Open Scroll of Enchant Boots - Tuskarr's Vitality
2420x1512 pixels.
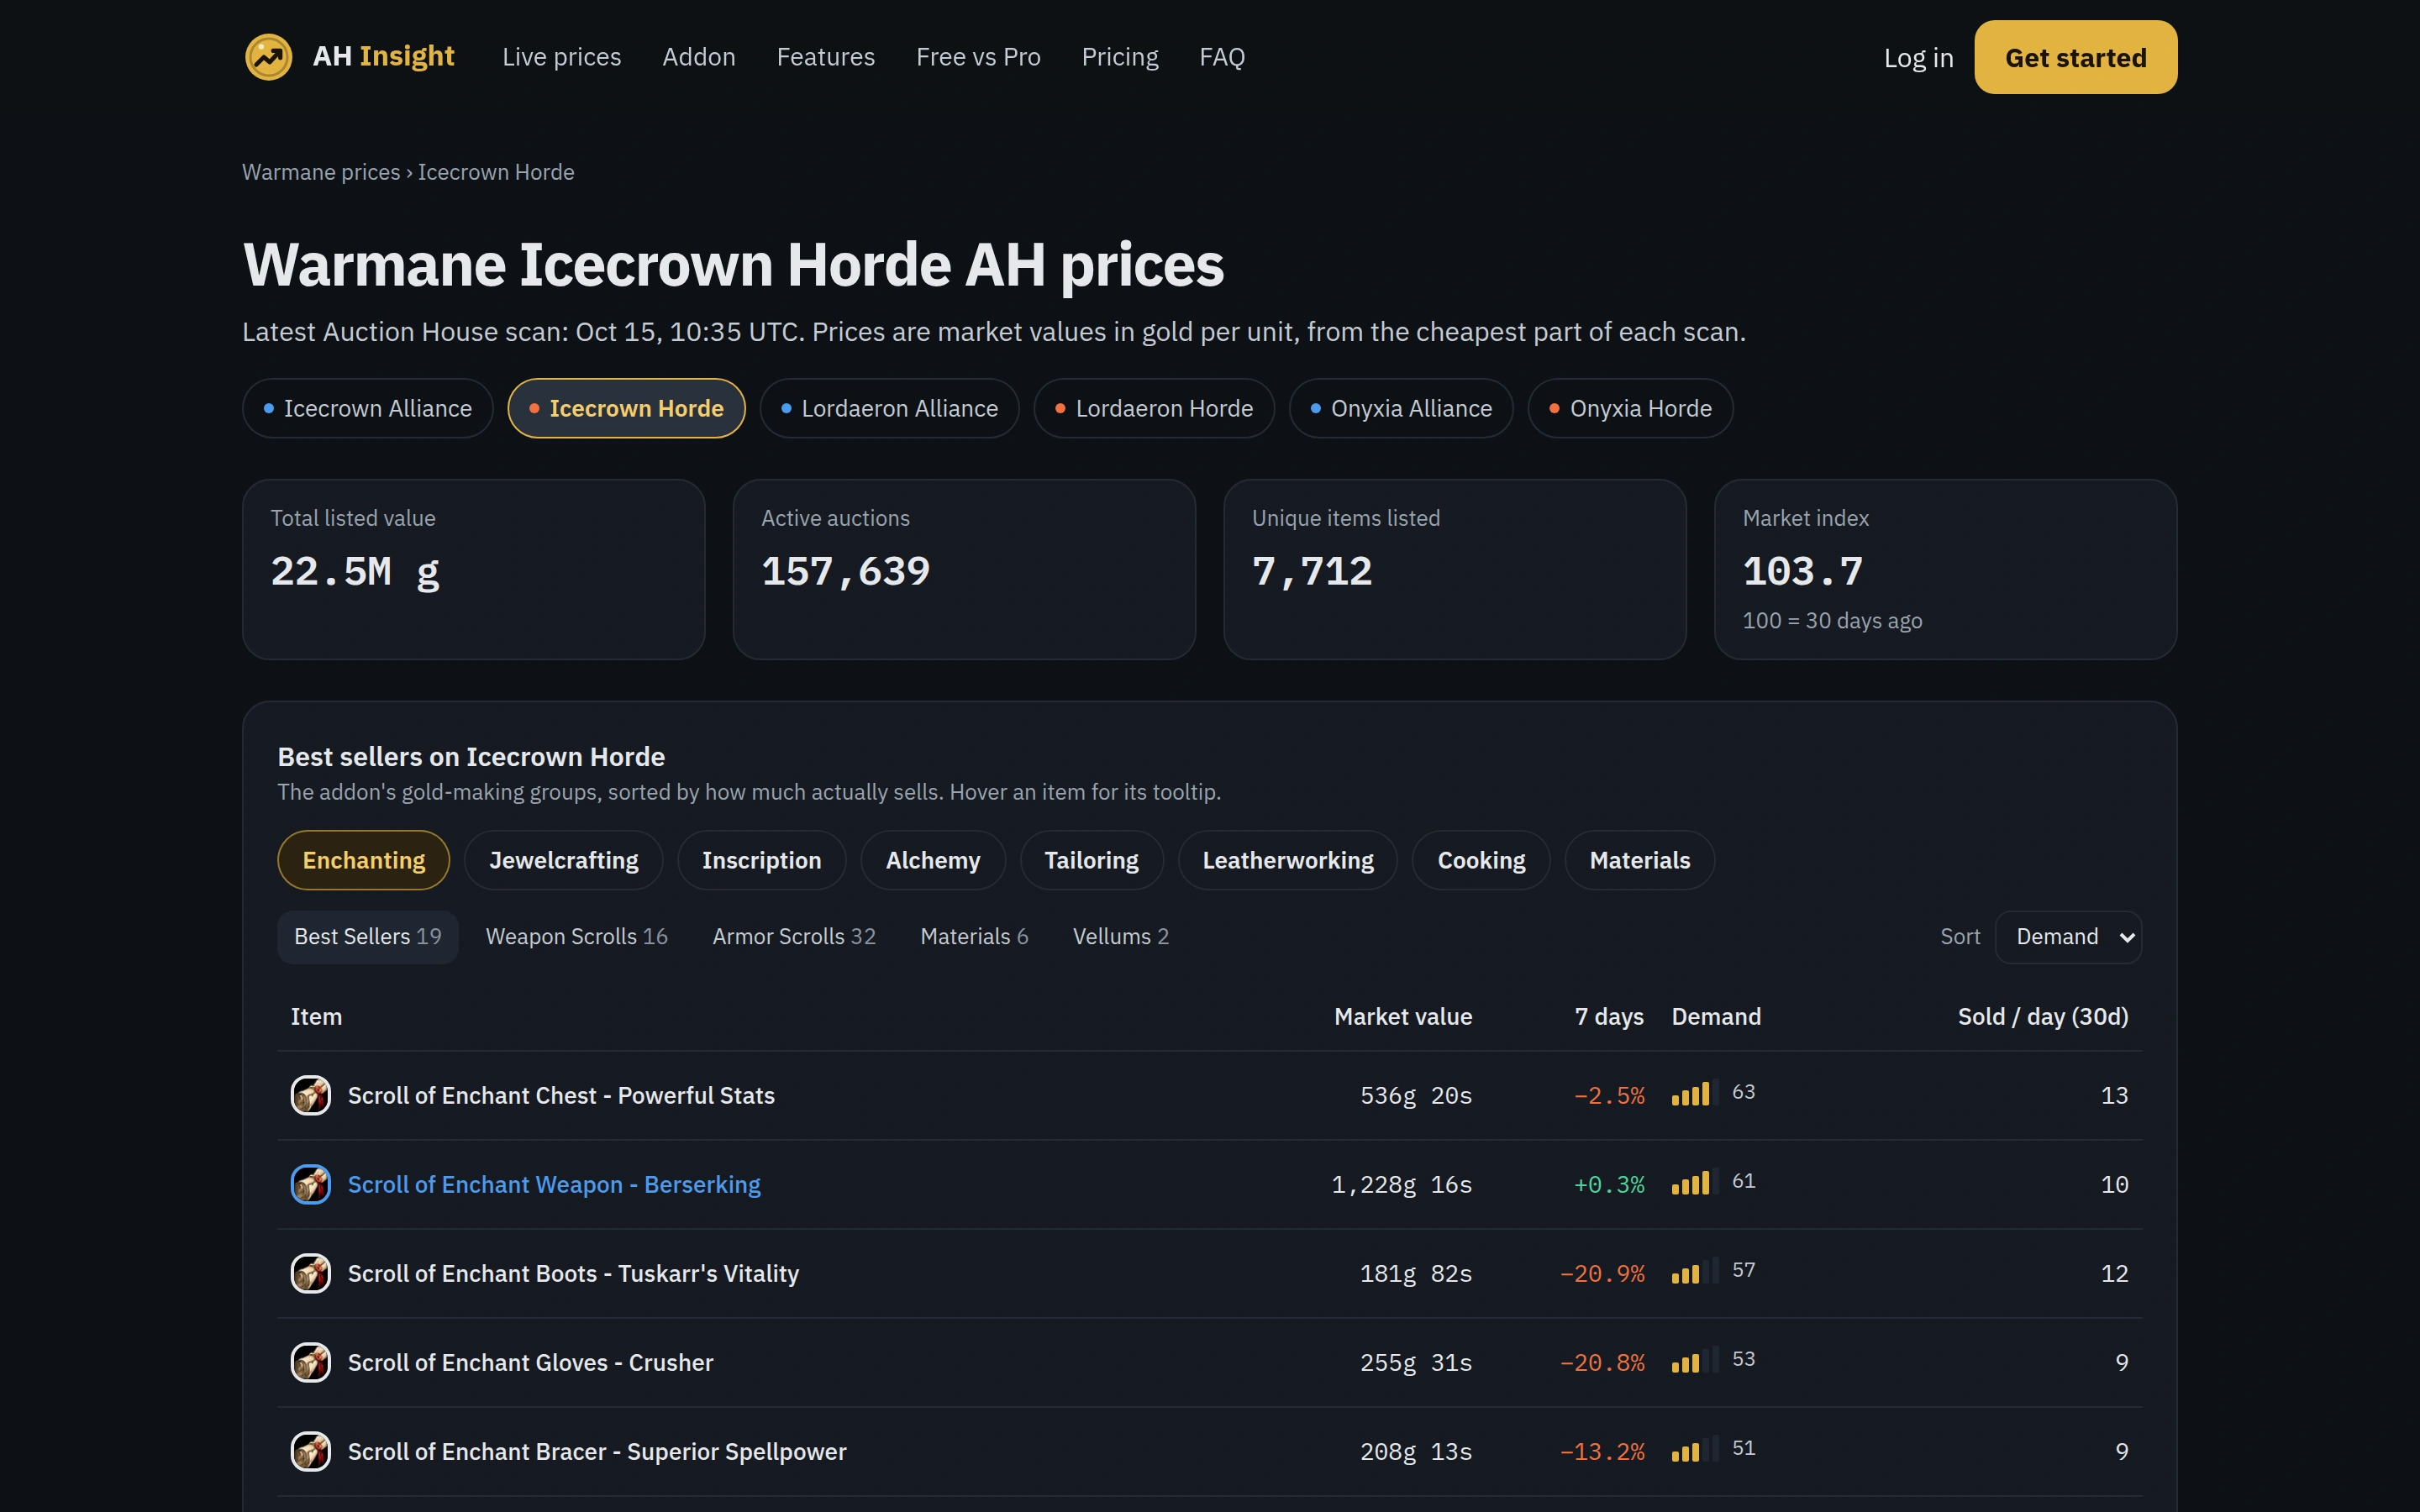573,1273
